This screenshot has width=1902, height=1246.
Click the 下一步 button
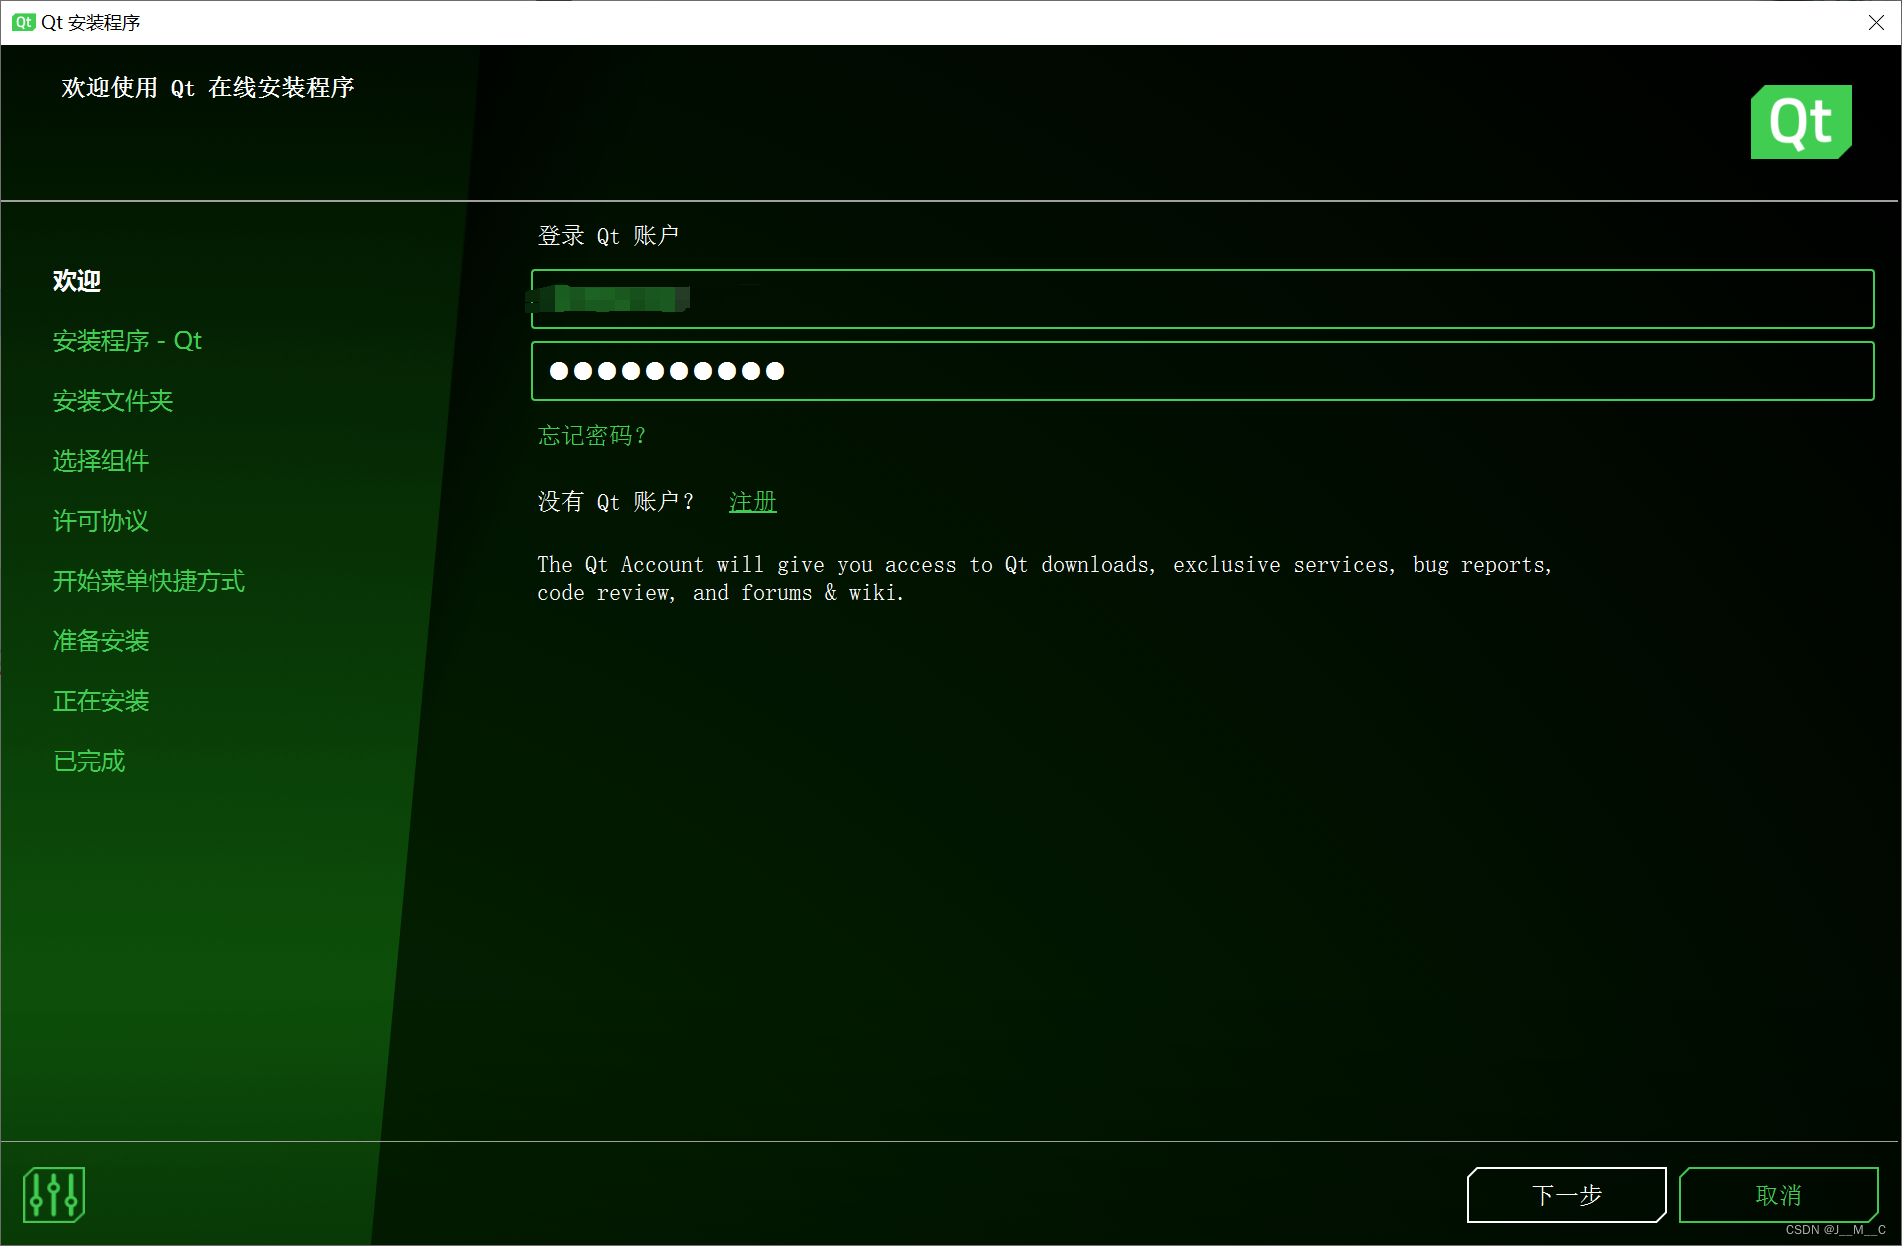pos(1566,1195)
